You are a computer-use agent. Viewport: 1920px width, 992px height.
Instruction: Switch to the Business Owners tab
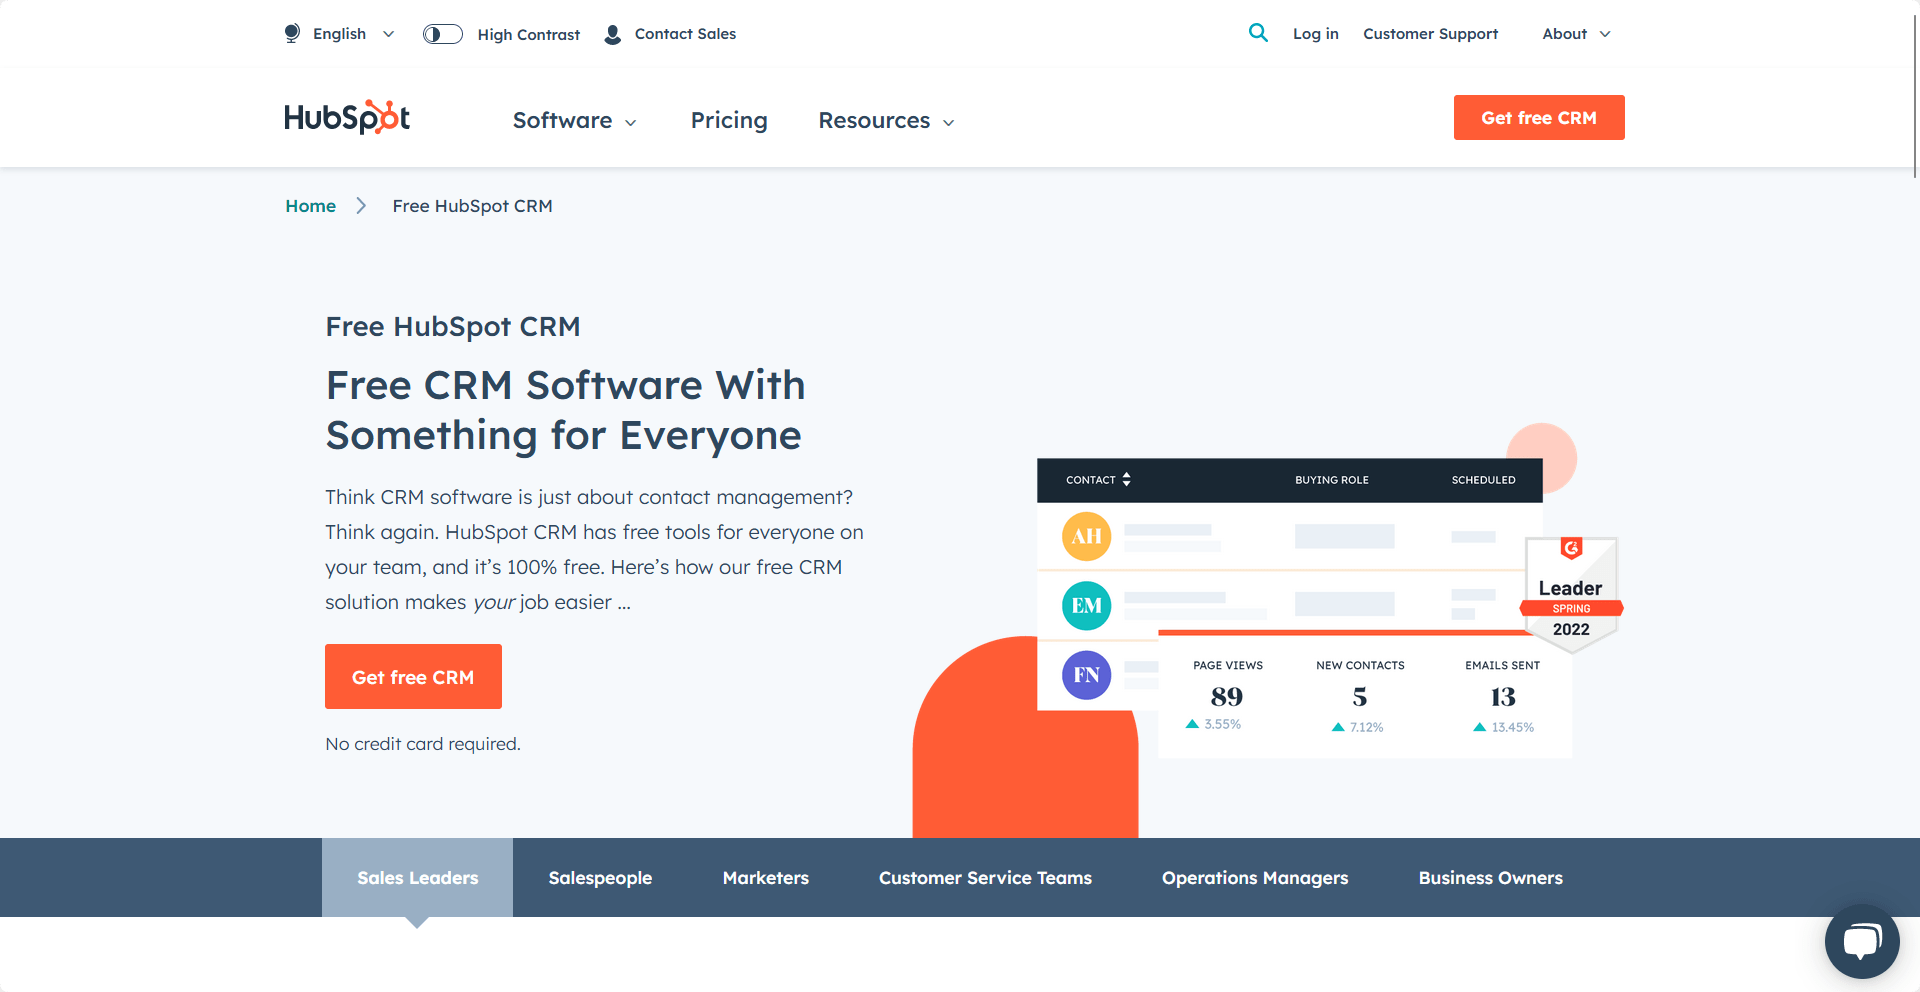click(1490, 877)
